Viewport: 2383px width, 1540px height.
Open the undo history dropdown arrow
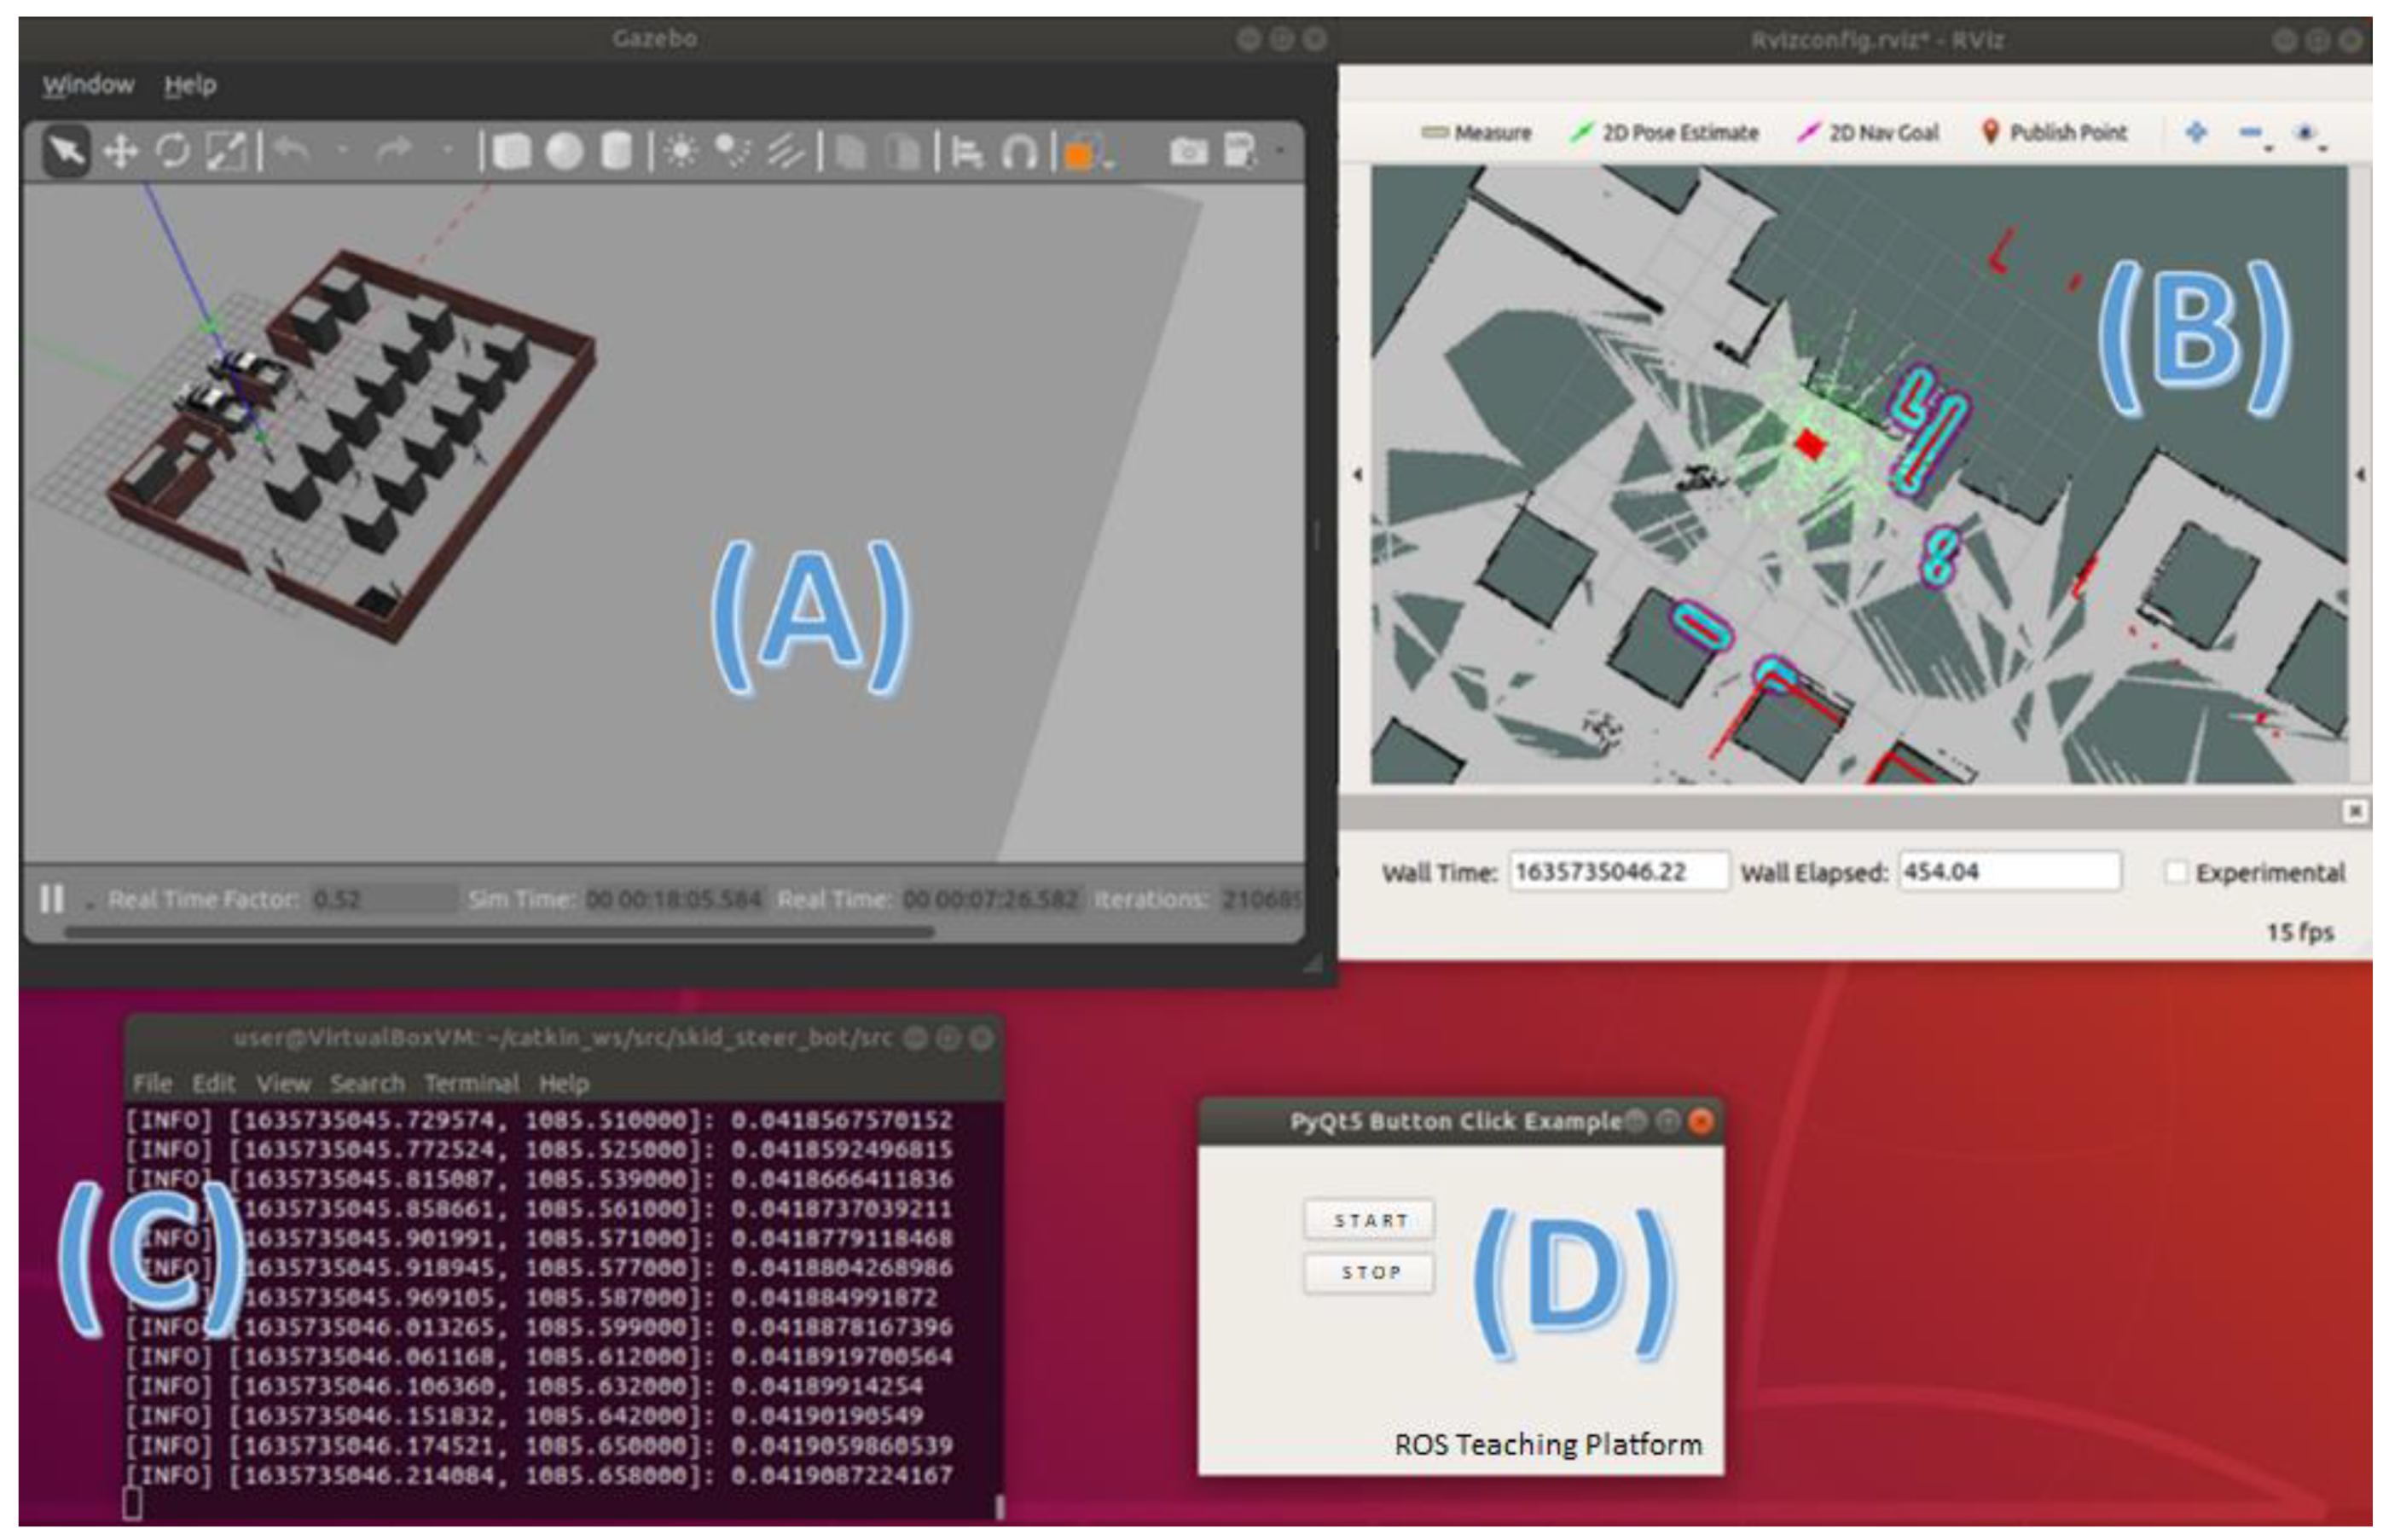pyautogui.click(x=343, y=151)
